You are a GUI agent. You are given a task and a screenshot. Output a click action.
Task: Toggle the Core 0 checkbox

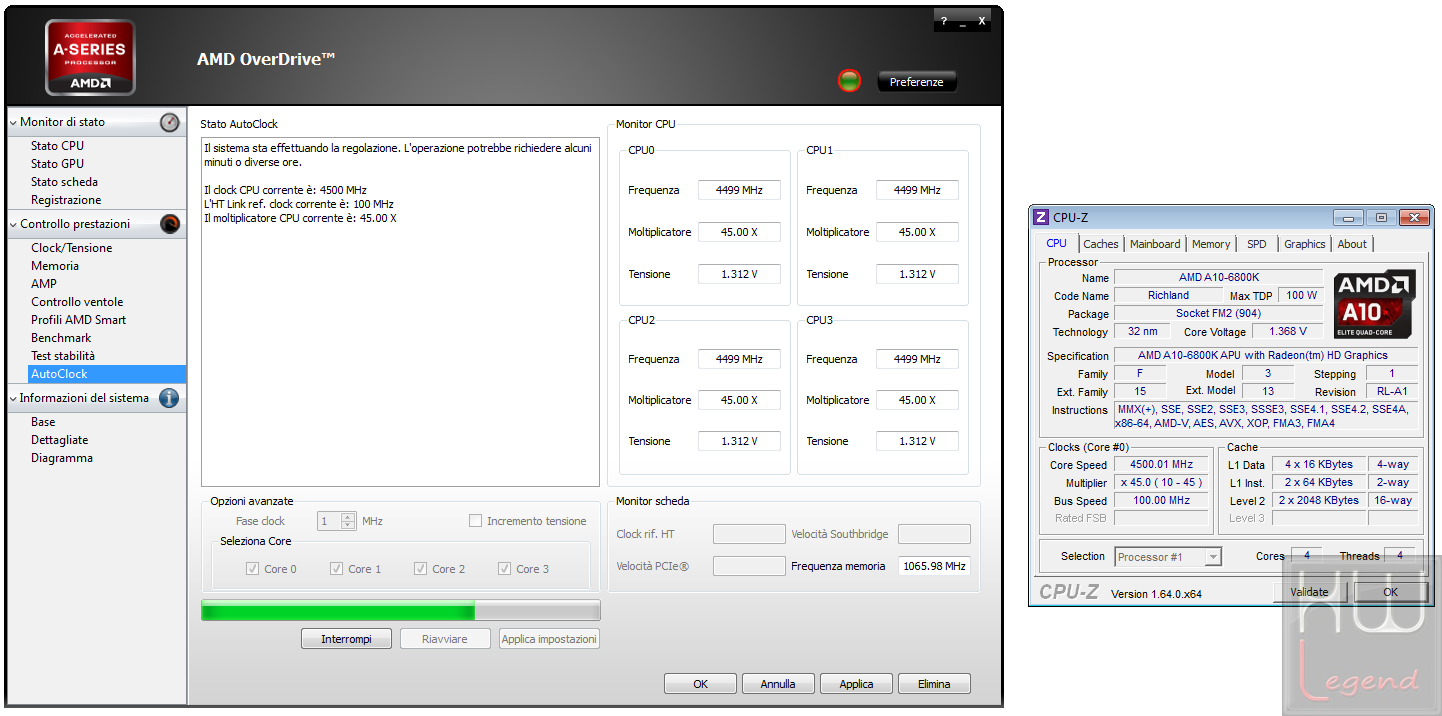252,569
